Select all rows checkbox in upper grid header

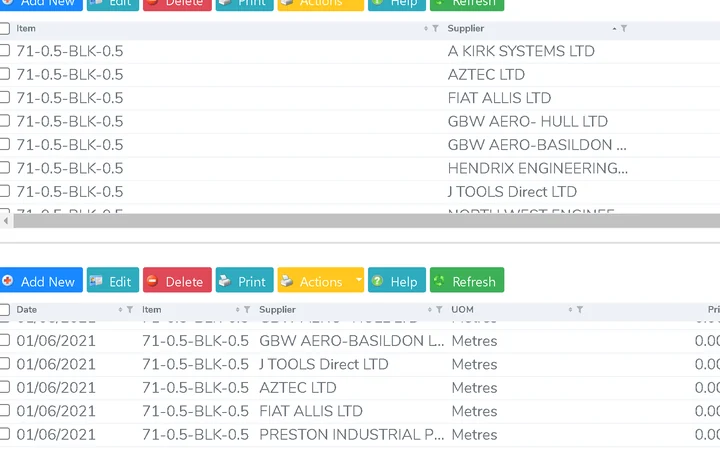(x=5, y=28)
